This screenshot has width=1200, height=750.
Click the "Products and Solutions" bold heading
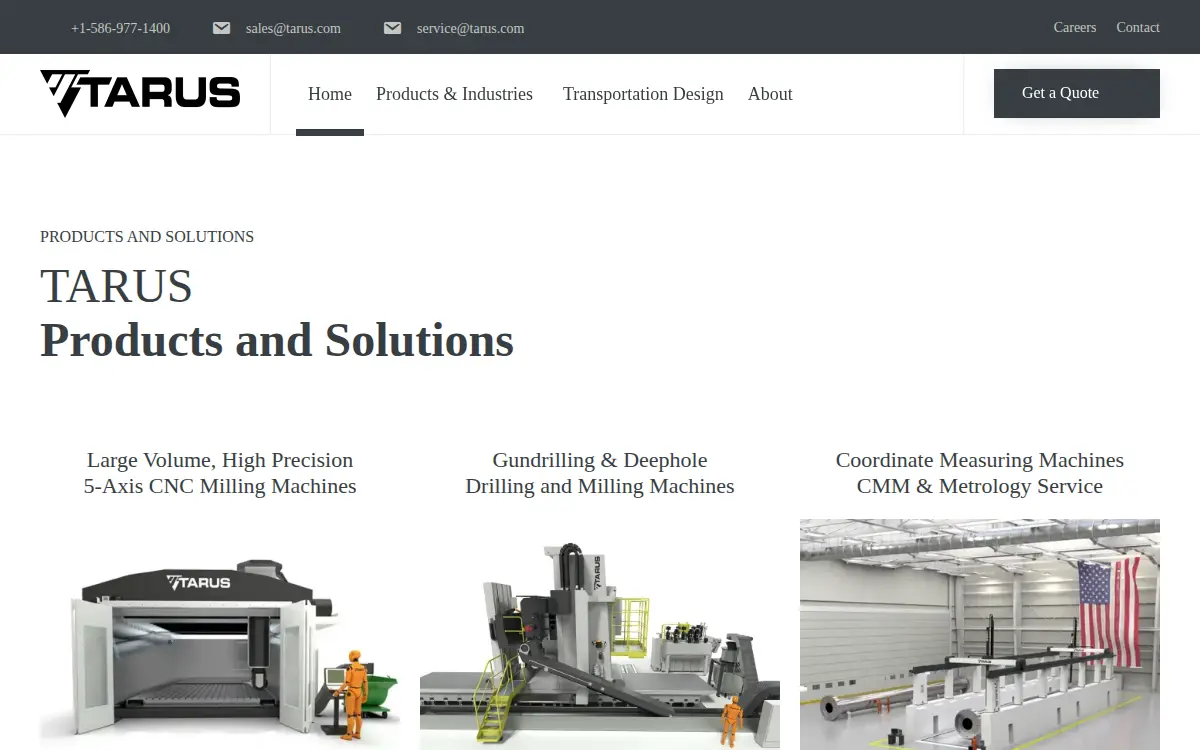coord(277,340)
